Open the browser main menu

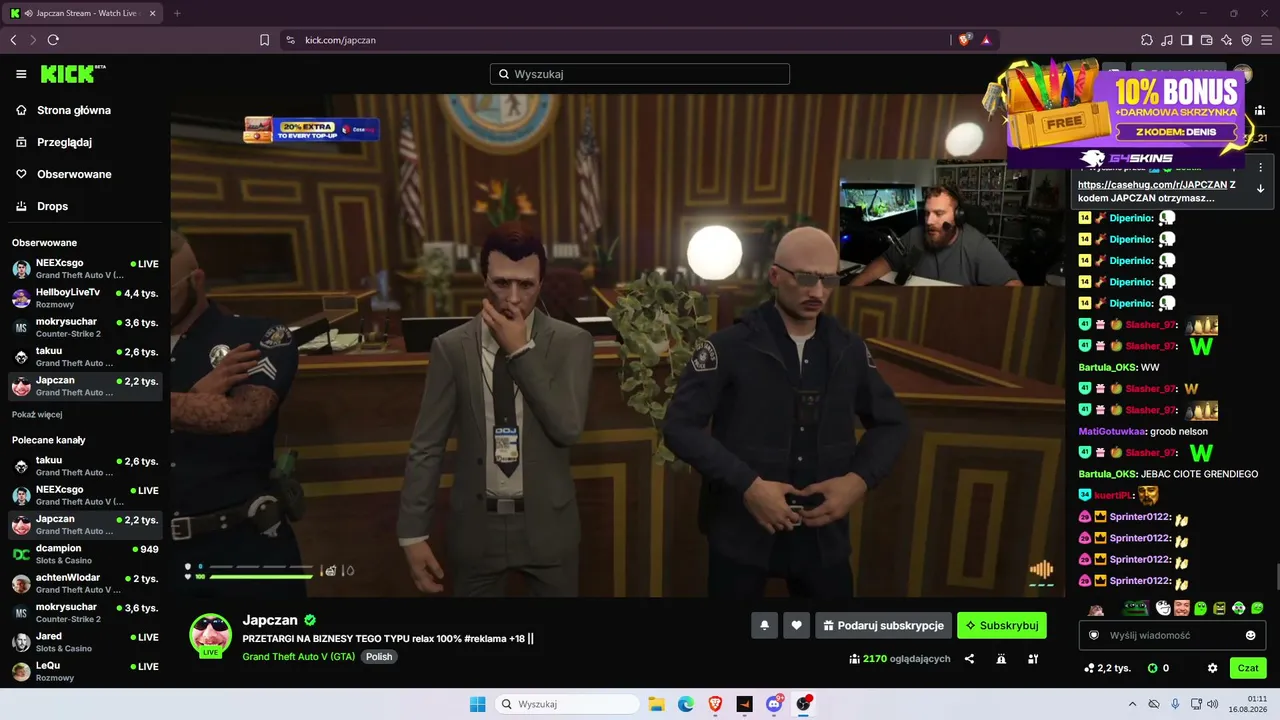1267,40
